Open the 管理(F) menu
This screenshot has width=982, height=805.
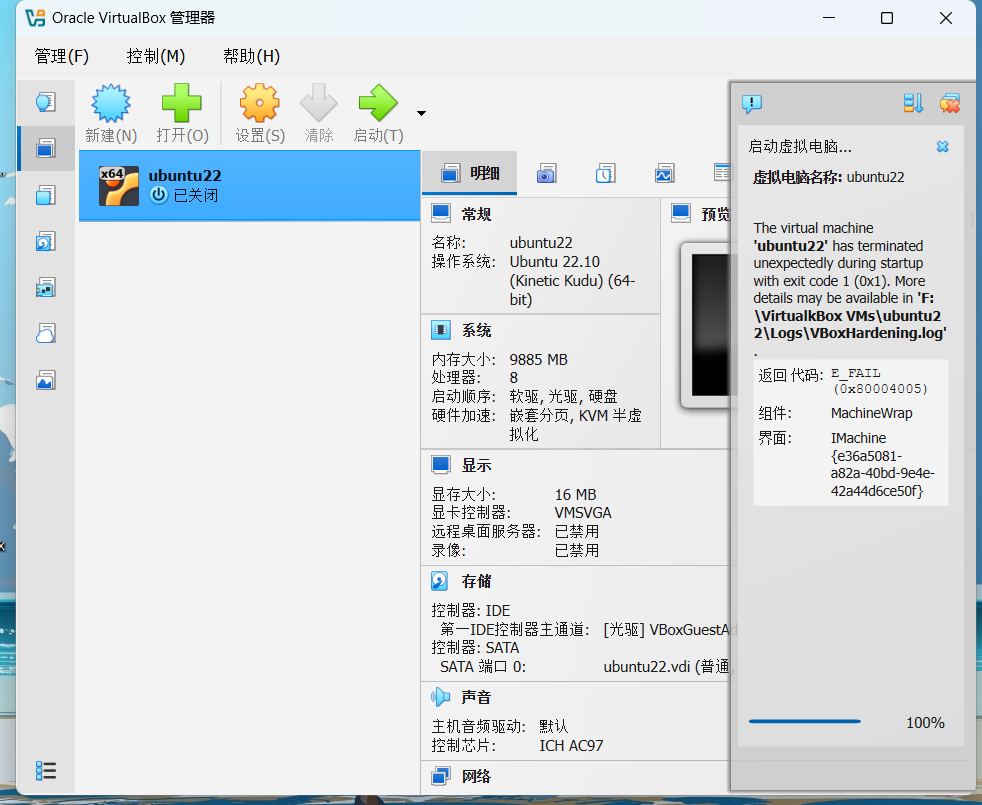click(x=61, y=56)
